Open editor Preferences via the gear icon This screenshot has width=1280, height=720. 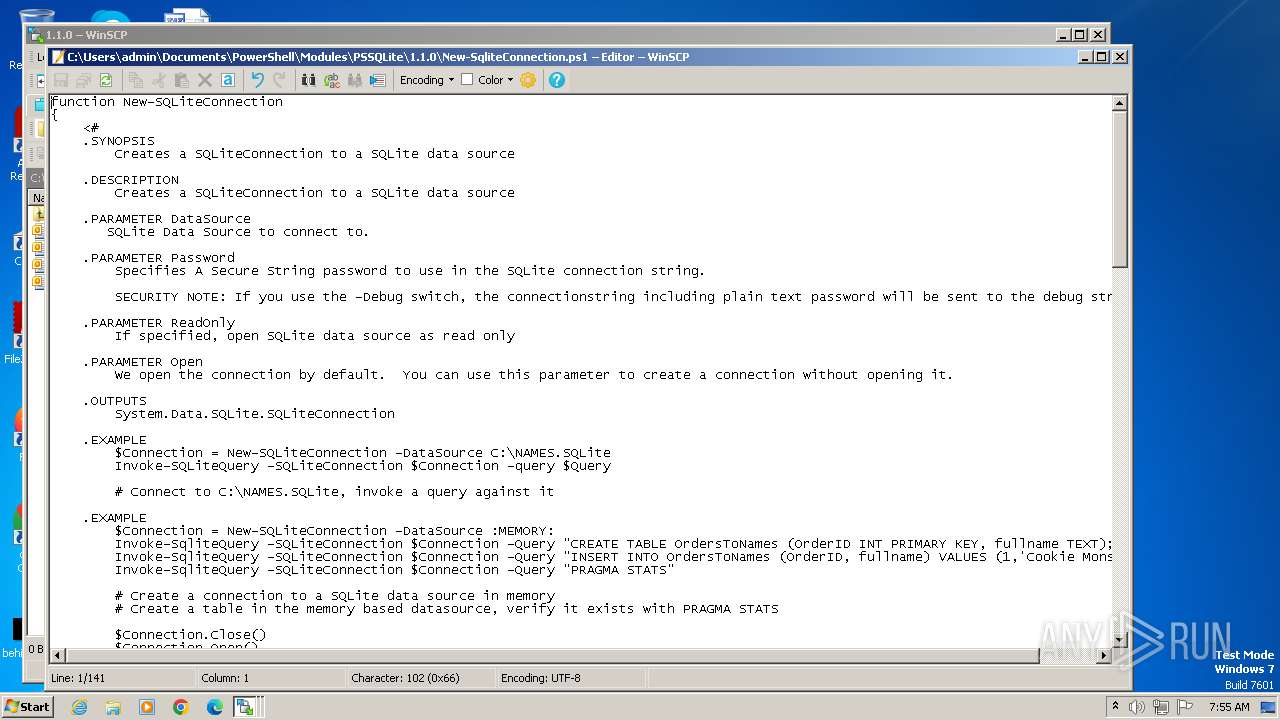click(528, 80)
